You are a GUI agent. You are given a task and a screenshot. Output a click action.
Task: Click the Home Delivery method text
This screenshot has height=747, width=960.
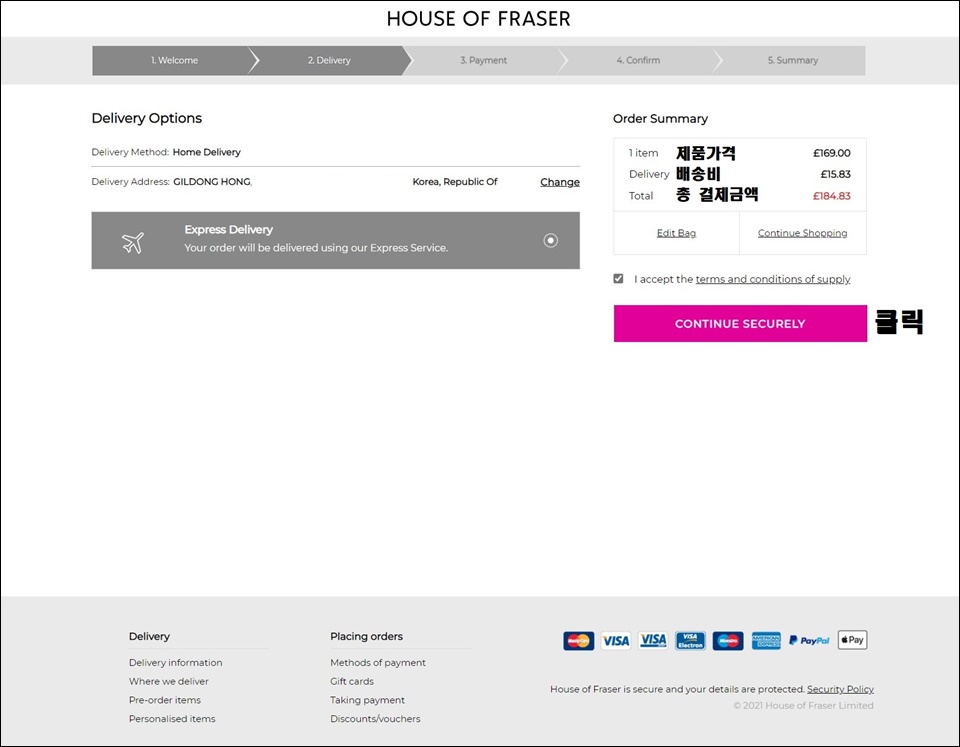pos(206,152)
